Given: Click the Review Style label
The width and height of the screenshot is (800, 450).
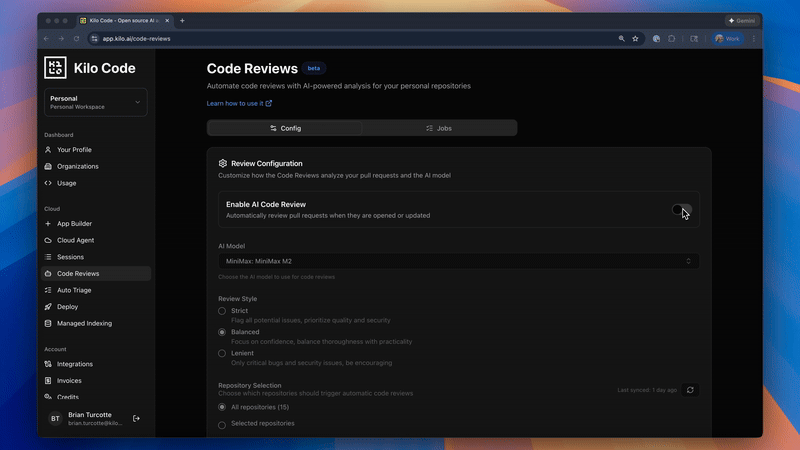Looking at the screenshot, I should (238, 299).
